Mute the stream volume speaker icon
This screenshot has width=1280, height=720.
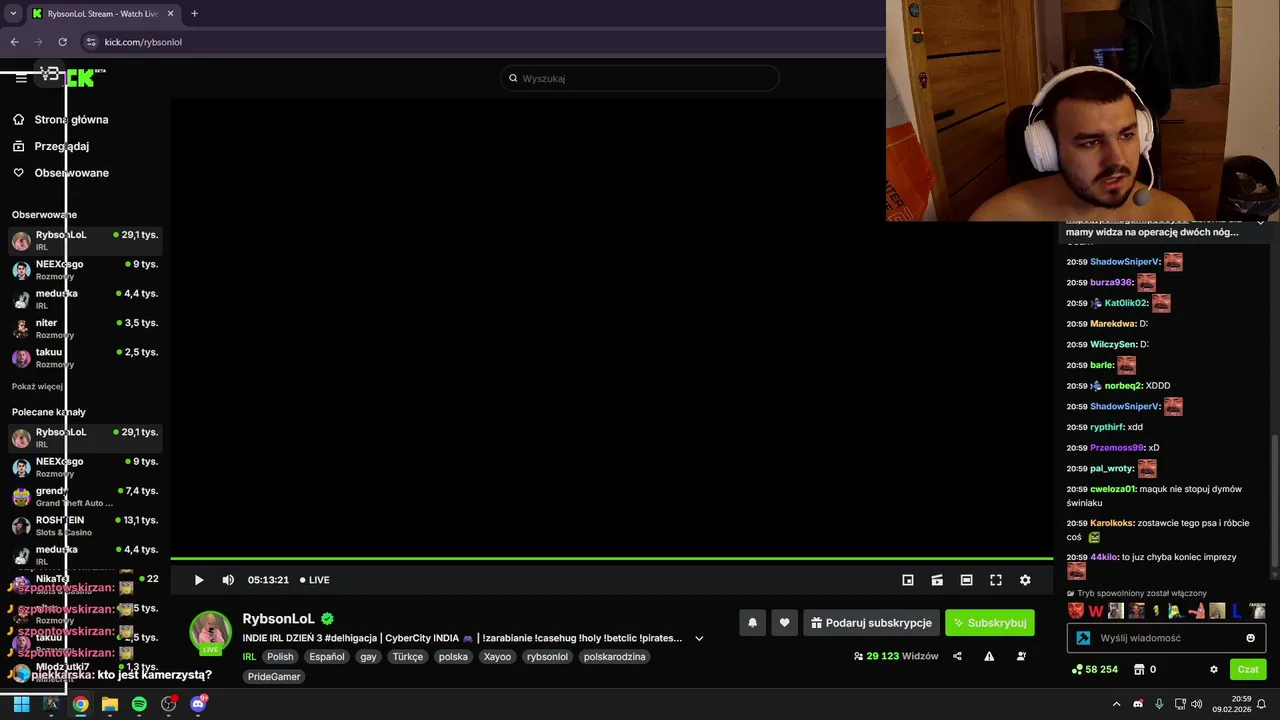click(228, 580)
